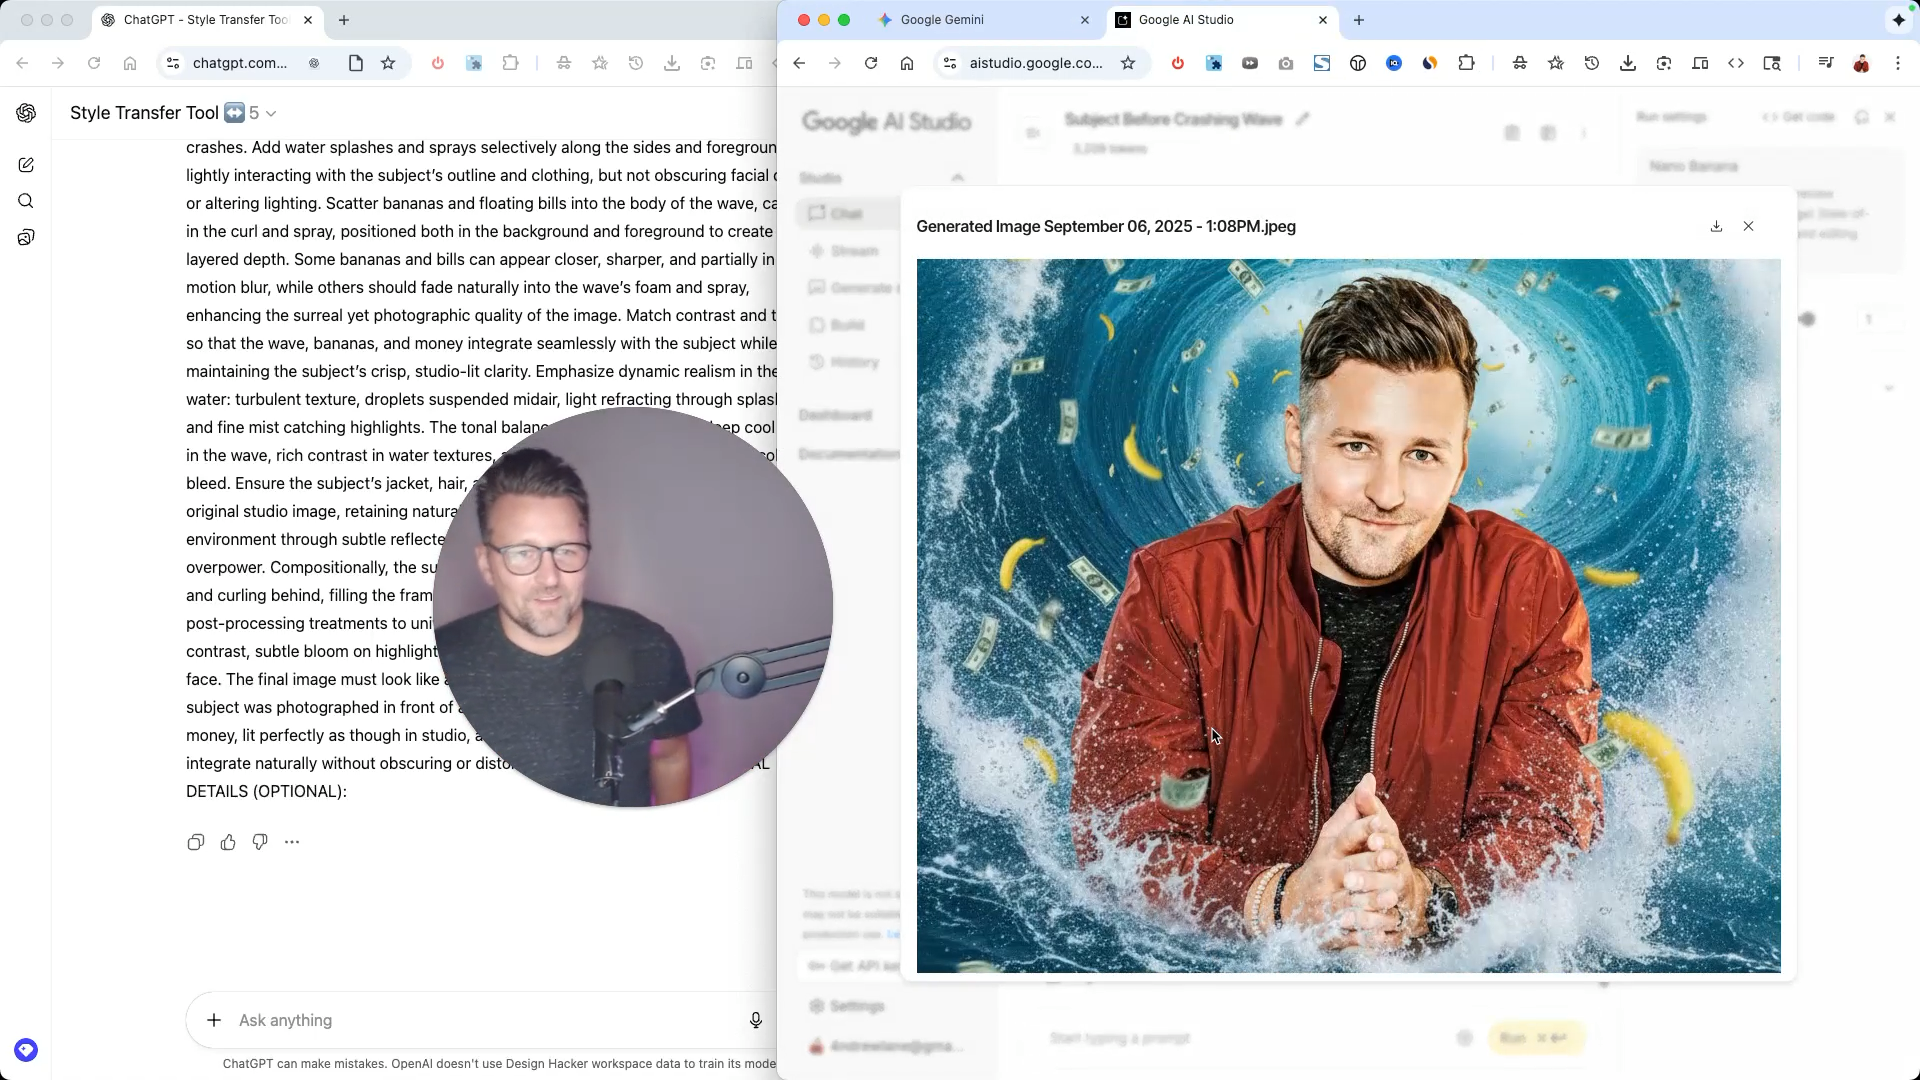Thumbs up the ChatGPT response
The height and width of the screenshot is (1080, 1920).
click(x=228, y=842)
